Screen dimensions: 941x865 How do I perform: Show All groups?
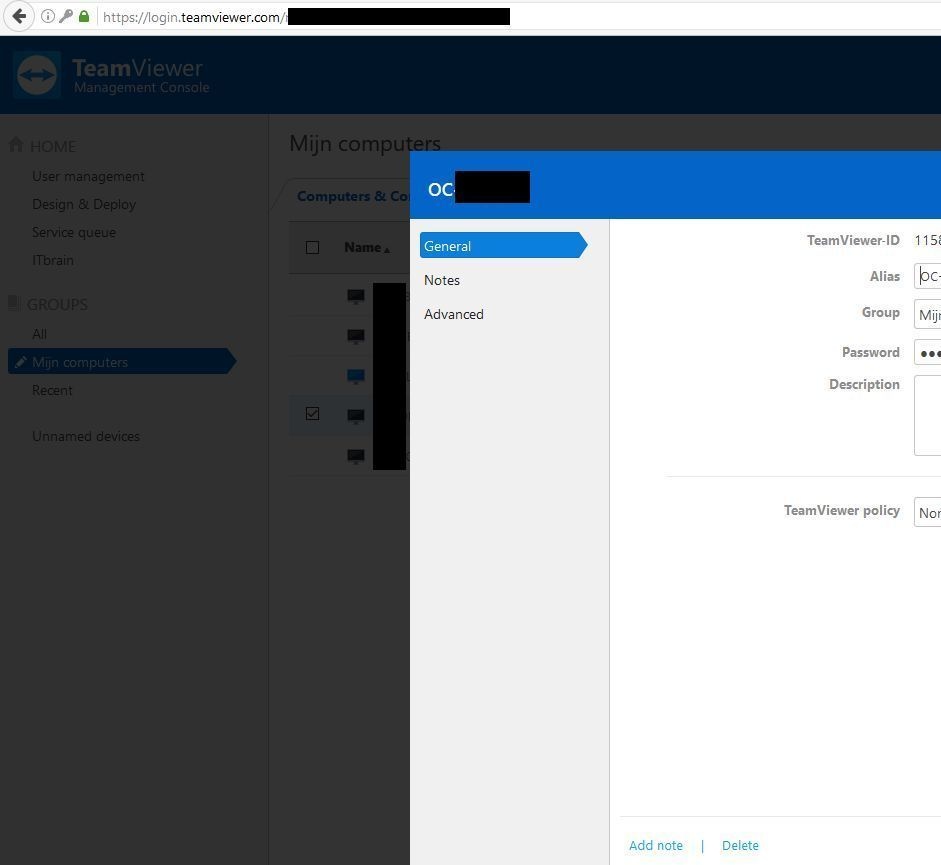pos(40,334)
